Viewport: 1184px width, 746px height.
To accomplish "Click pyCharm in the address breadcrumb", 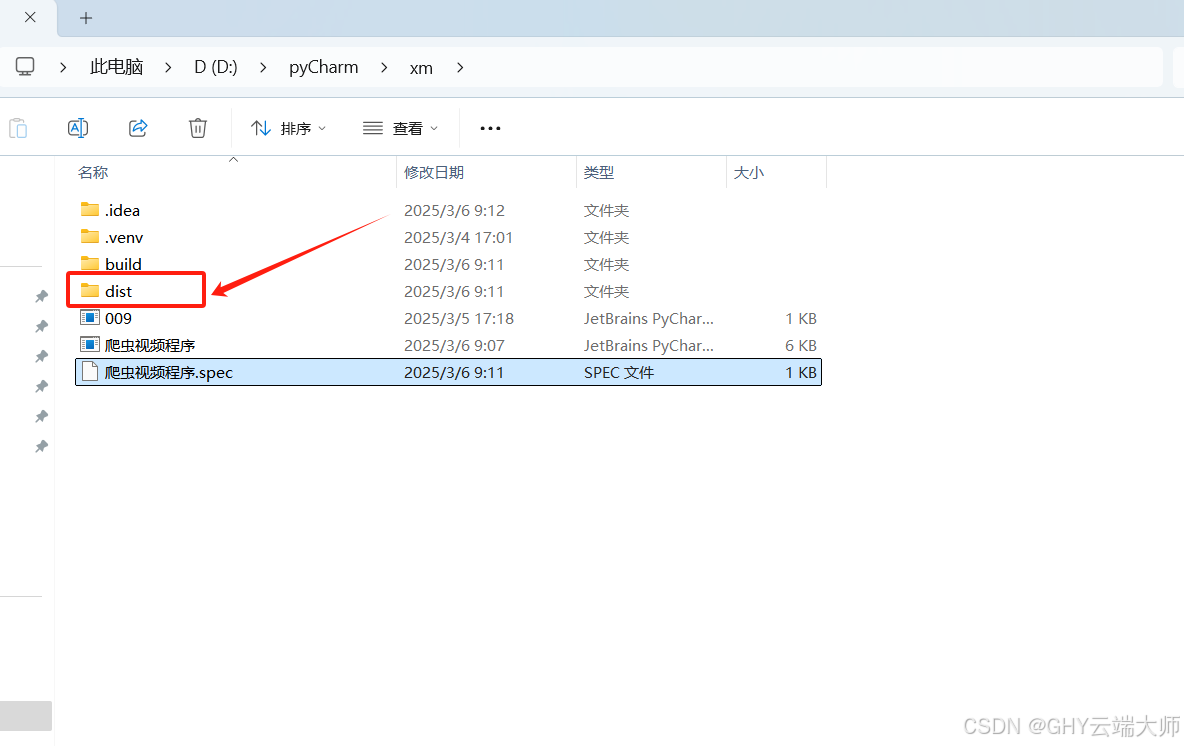I will click(323, 67).
